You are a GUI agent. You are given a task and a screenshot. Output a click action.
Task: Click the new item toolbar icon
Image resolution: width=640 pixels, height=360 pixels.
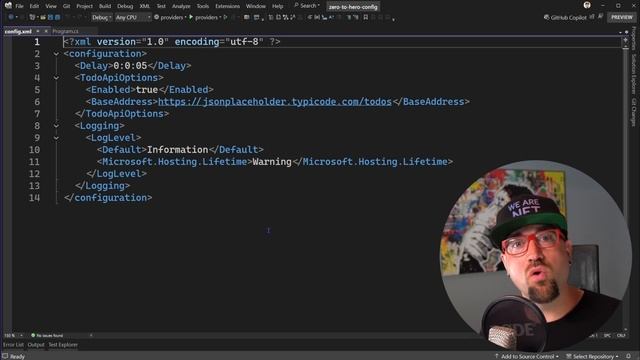pos(32,17)
